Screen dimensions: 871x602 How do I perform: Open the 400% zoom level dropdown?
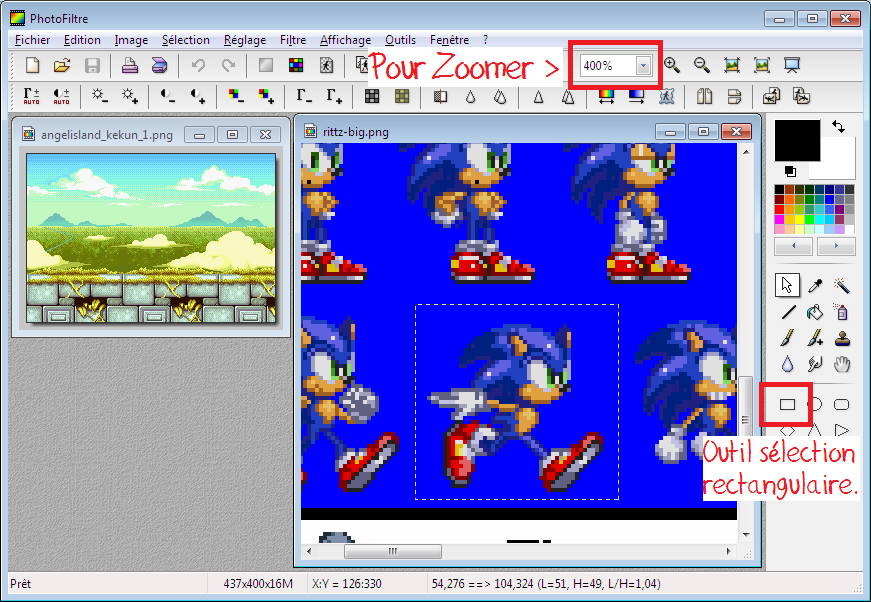[x=643, y=65]
